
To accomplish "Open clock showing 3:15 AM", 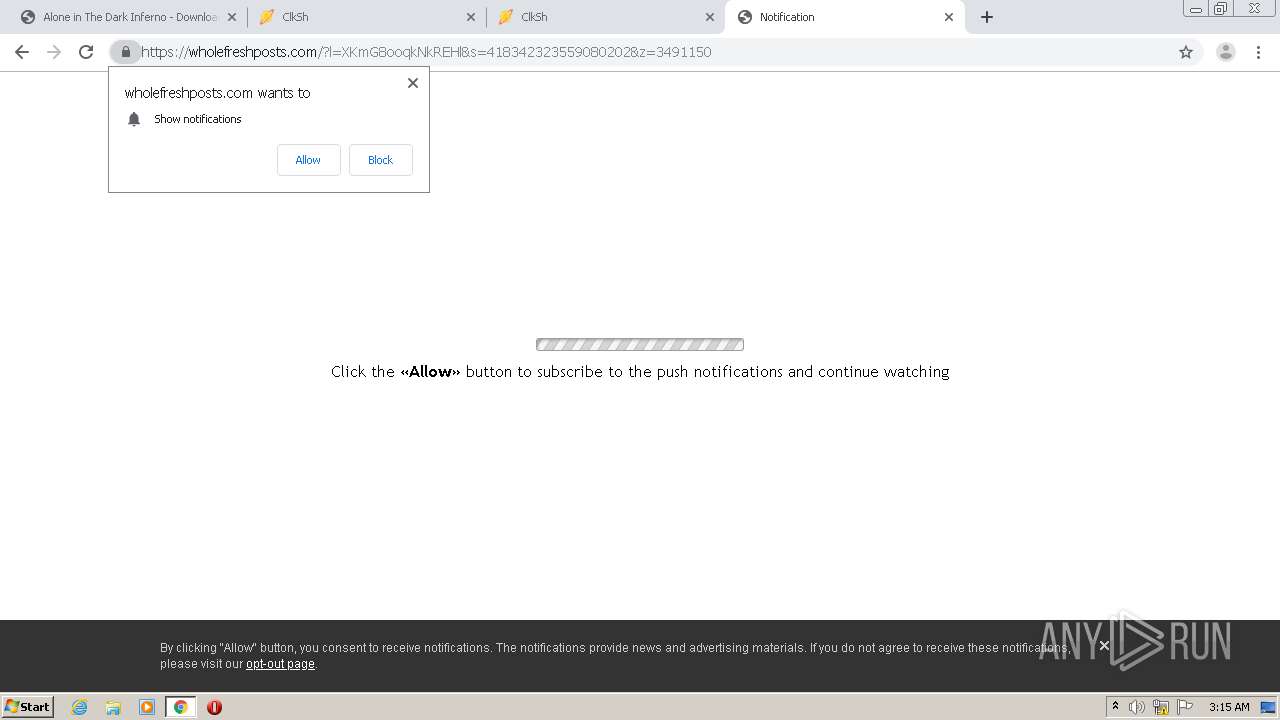I will 1229,707.
